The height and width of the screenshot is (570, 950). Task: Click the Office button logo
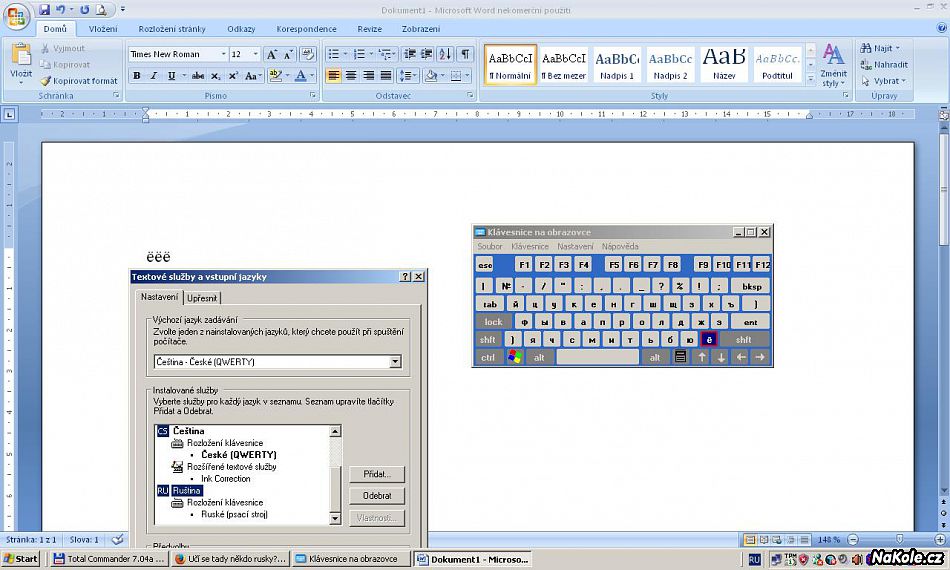point(16,16)
